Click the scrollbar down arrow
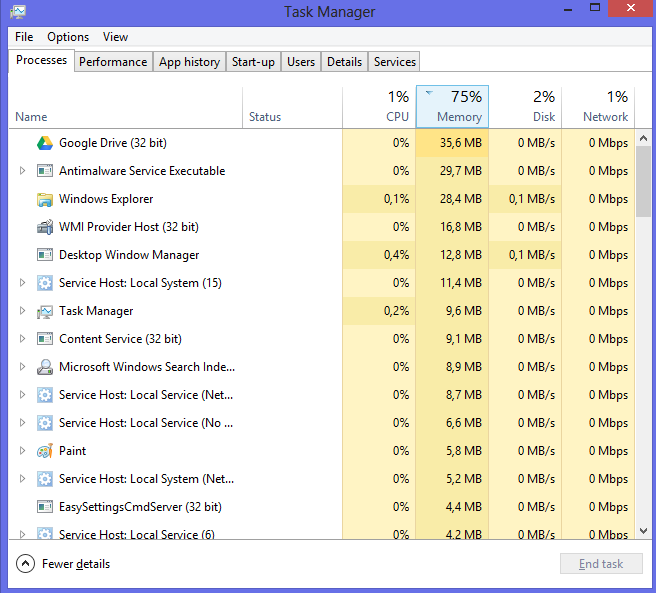This screenshot has height=593, width=656. tap(643, 531)
